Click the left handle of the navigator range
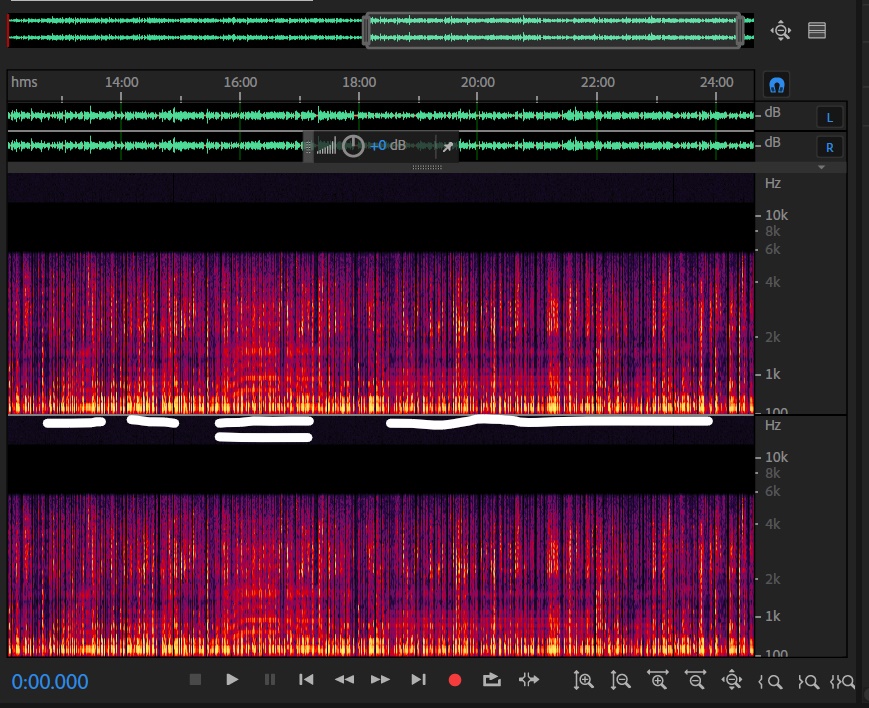Viewport: 869px width, 708px height. (366, 29)
